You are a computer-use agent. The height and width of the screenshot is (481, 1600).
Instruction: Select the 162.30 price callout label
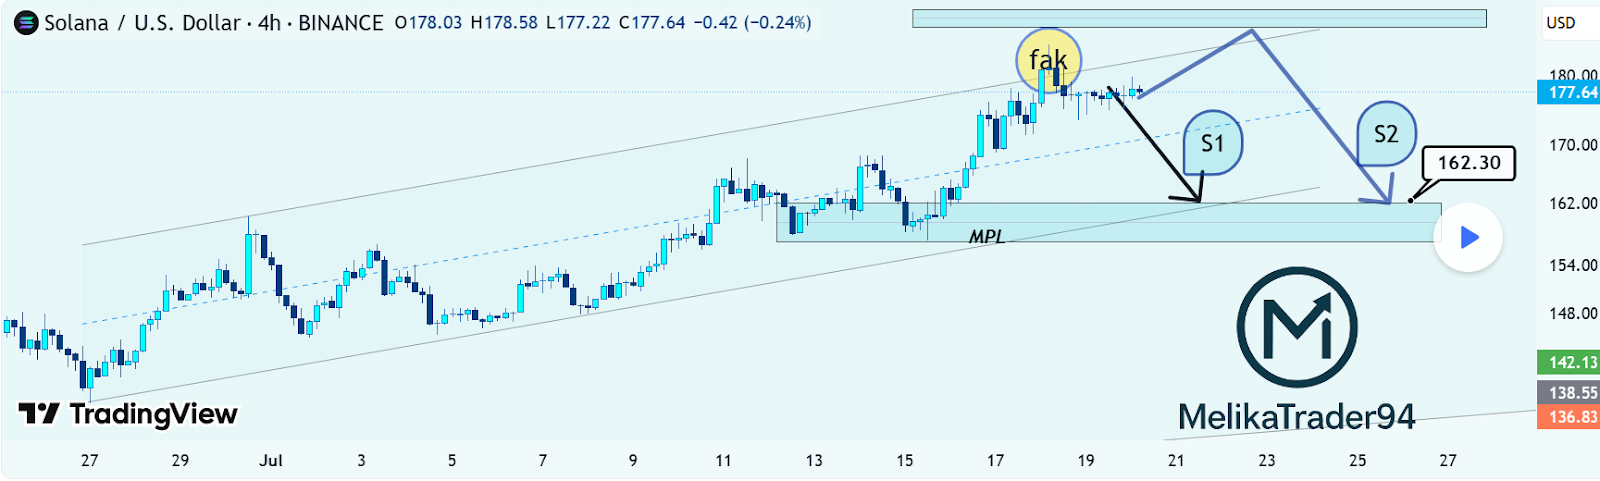[1468, 163]
